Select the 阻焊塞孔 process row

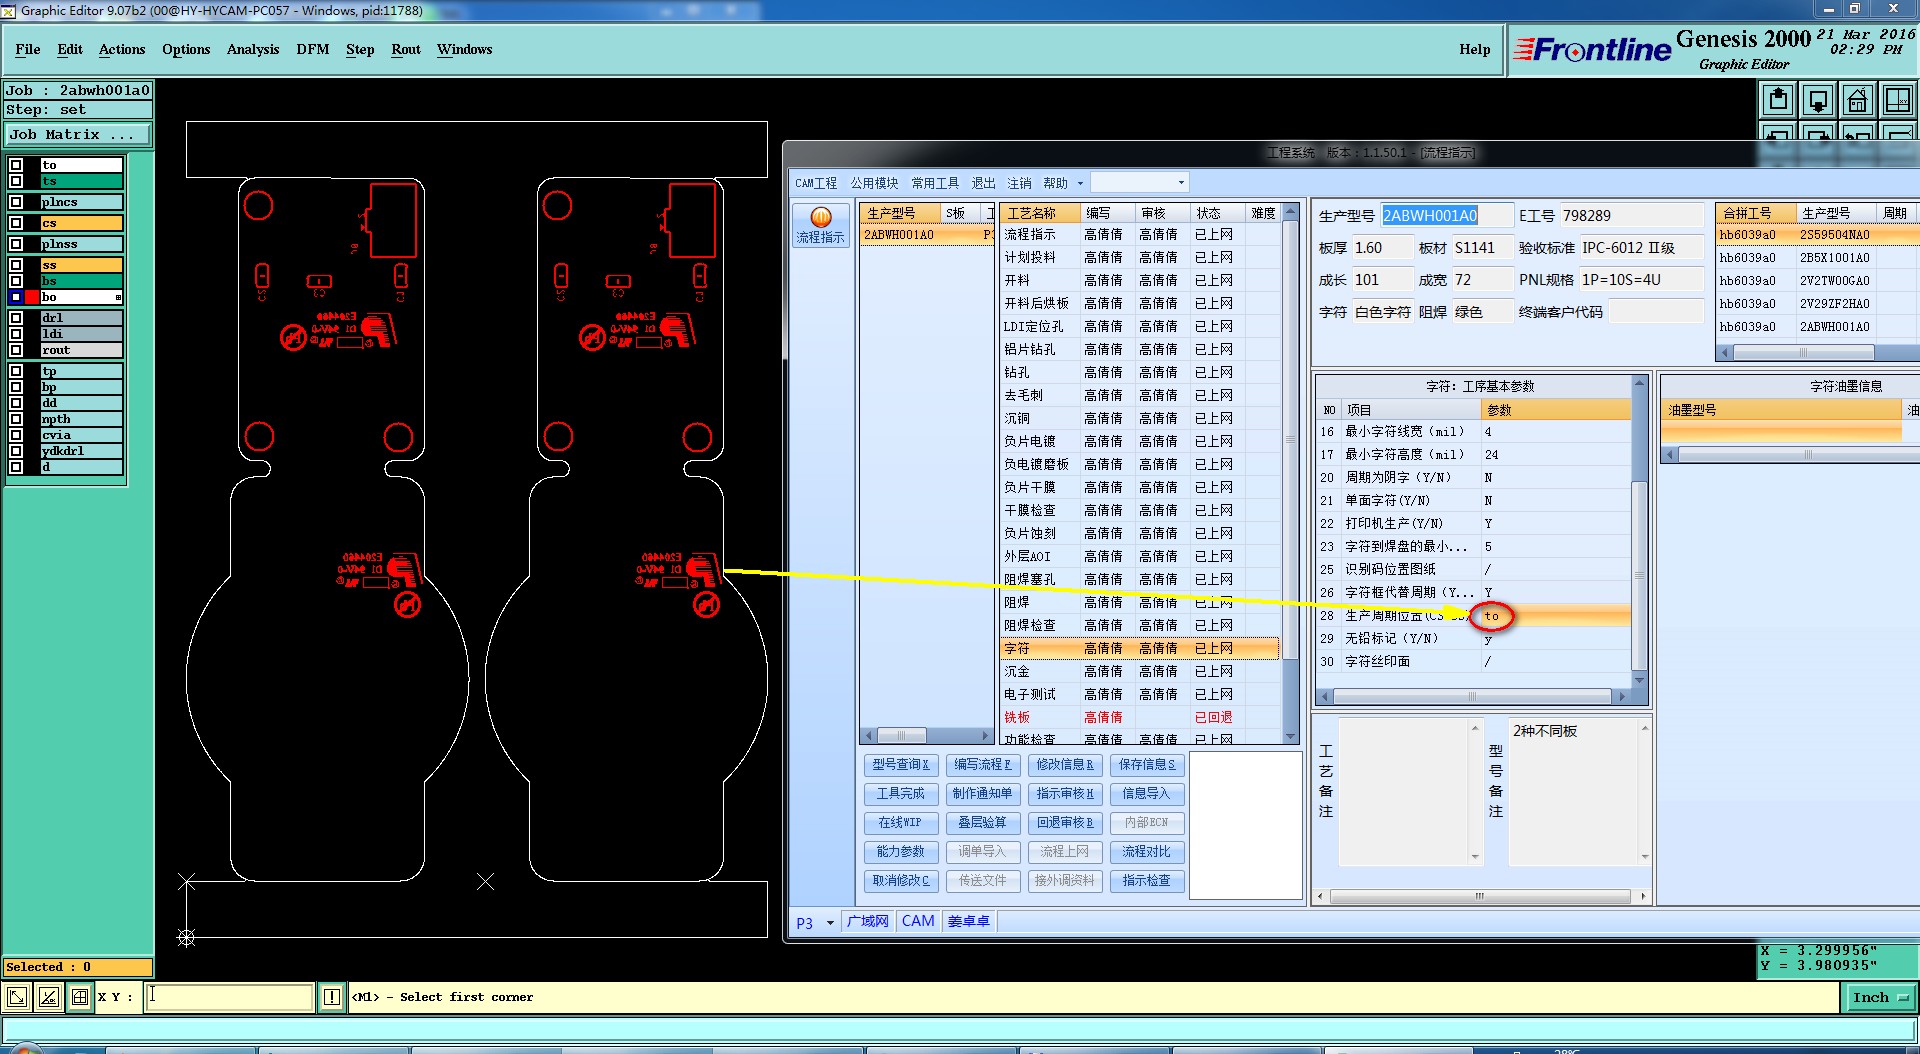coord(1139,579)
